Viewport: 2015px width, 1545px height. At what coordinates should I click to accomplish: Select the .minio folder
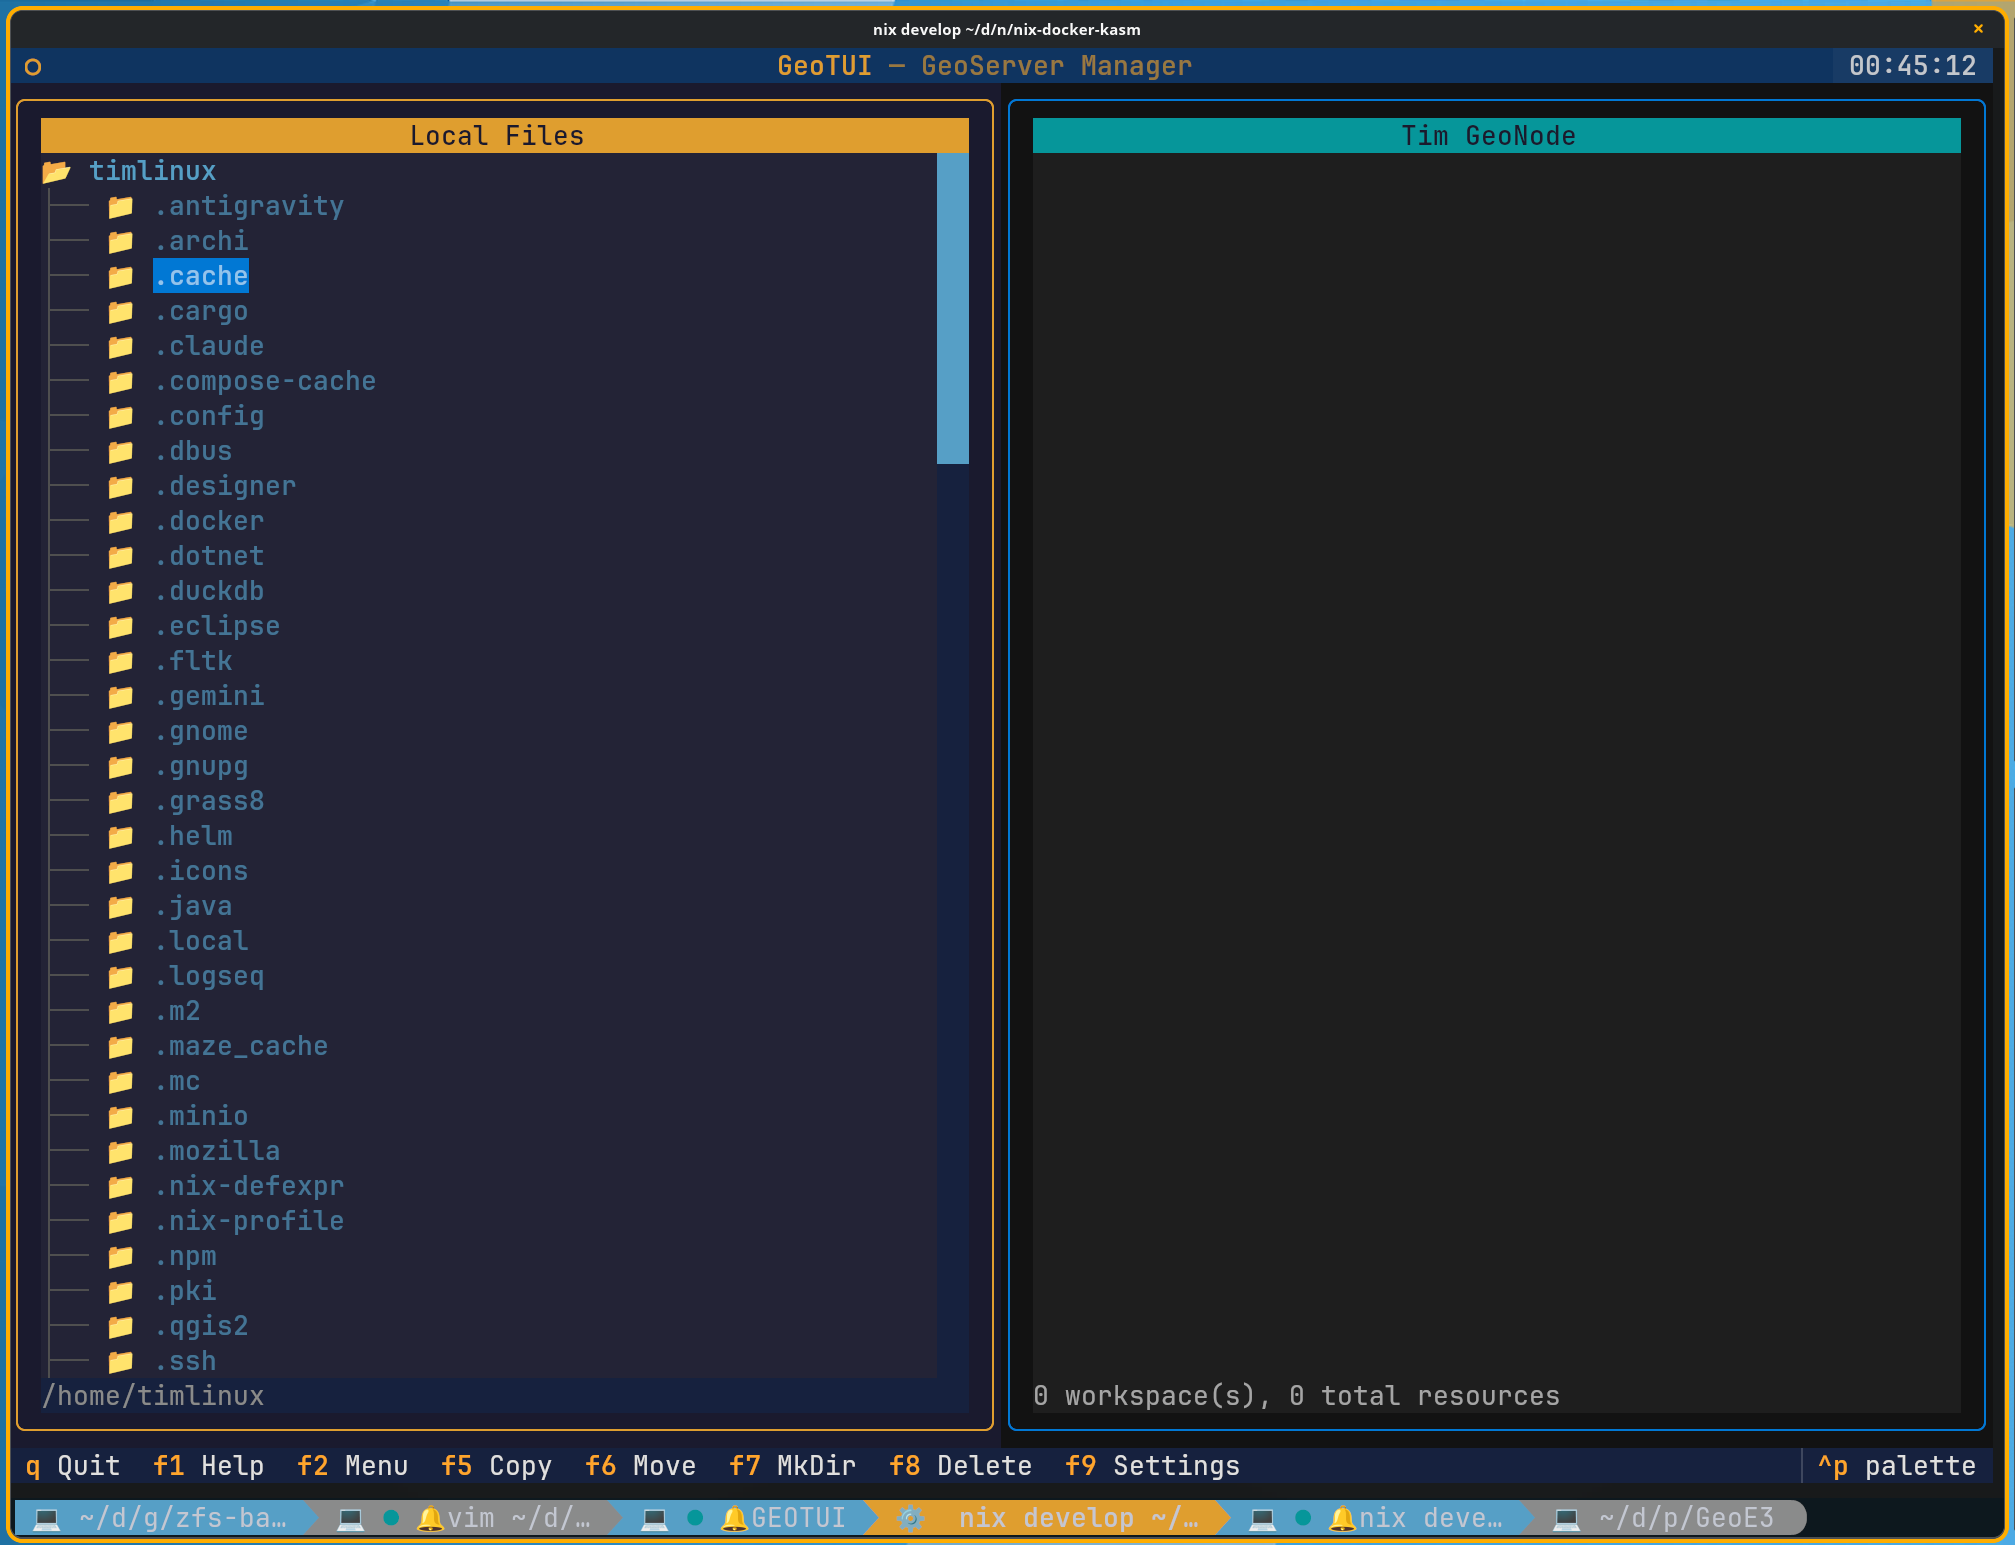tap(201, 1116)
